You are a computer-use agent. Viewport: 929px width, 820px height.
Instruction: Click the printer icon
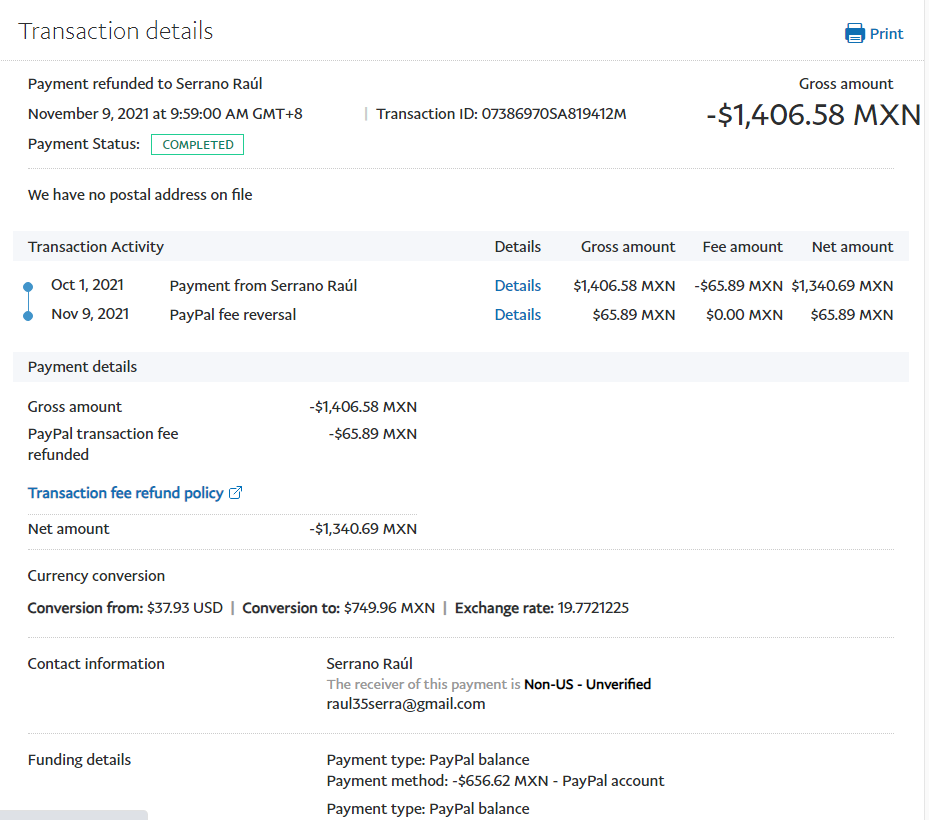pos(855,34)
